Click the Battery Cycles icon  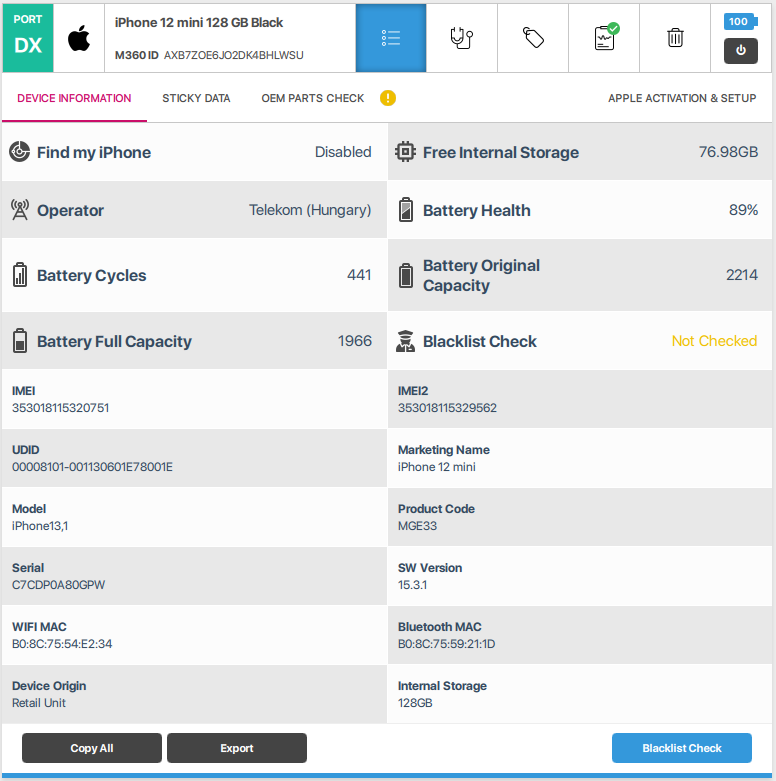coord(20,274)
